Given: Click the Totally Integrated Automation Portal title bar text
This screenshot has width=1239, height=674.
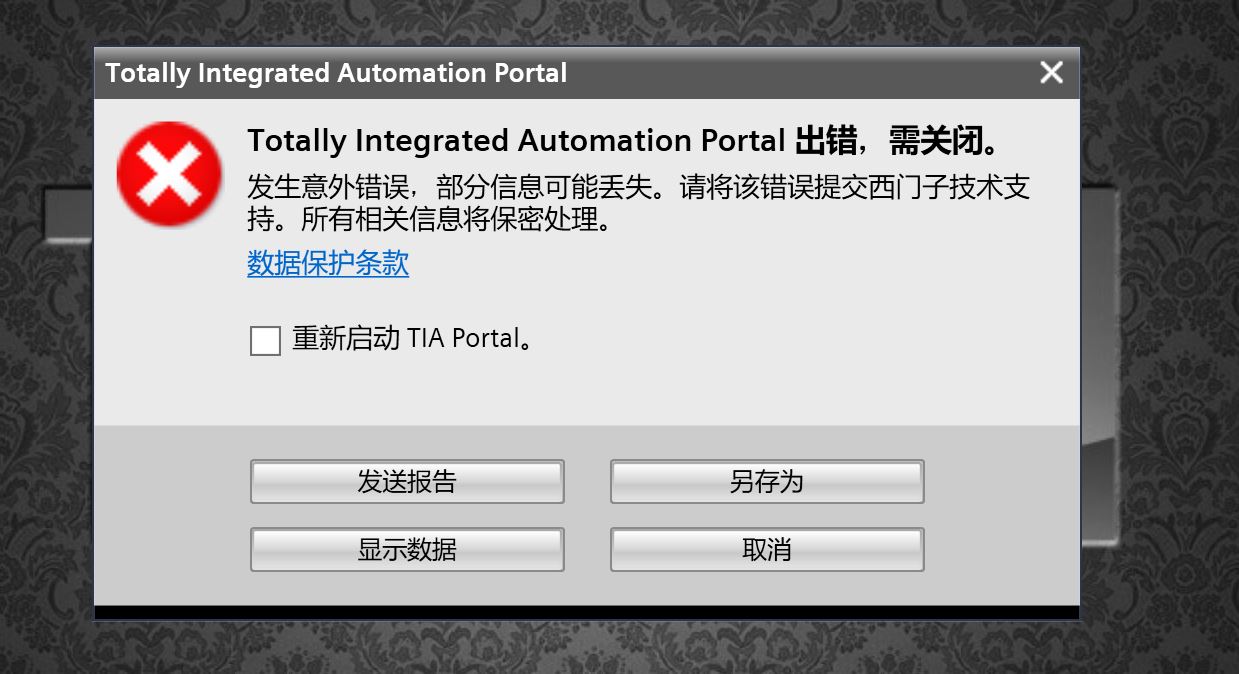Looking at the screenshot, I should (x=336, y=73).
